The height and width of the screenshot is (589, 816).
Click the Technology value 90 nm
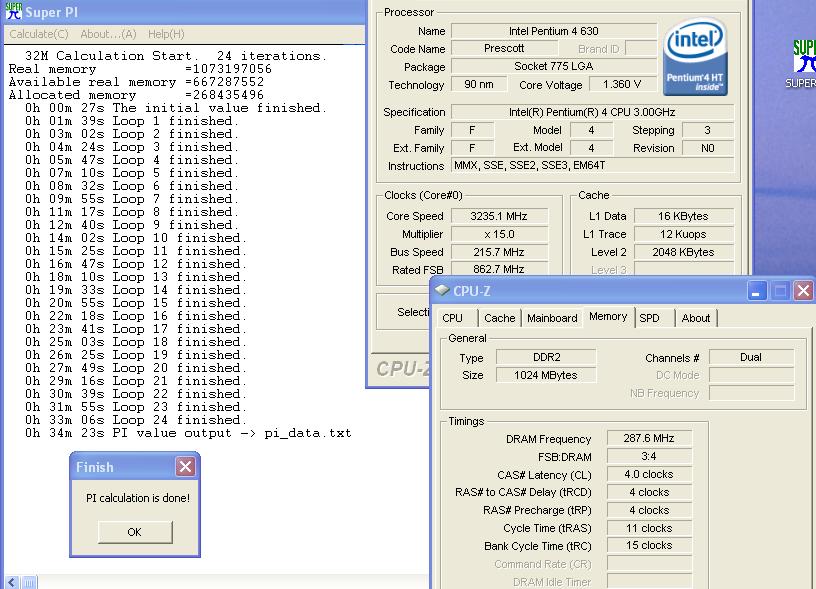coord(479,84)
